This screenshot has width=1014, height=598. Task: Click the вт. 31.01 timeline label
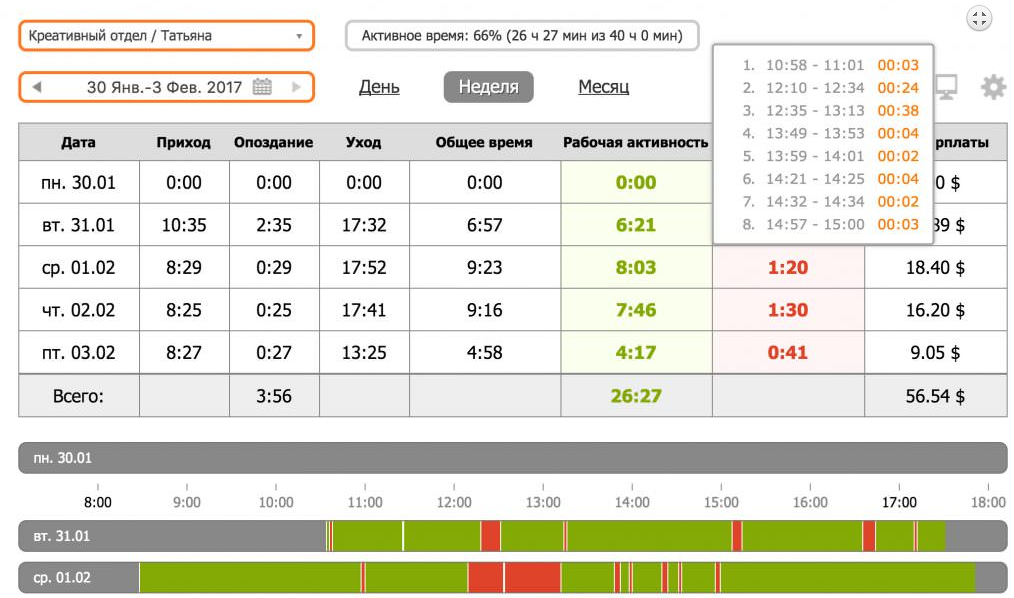click(62, 536)
